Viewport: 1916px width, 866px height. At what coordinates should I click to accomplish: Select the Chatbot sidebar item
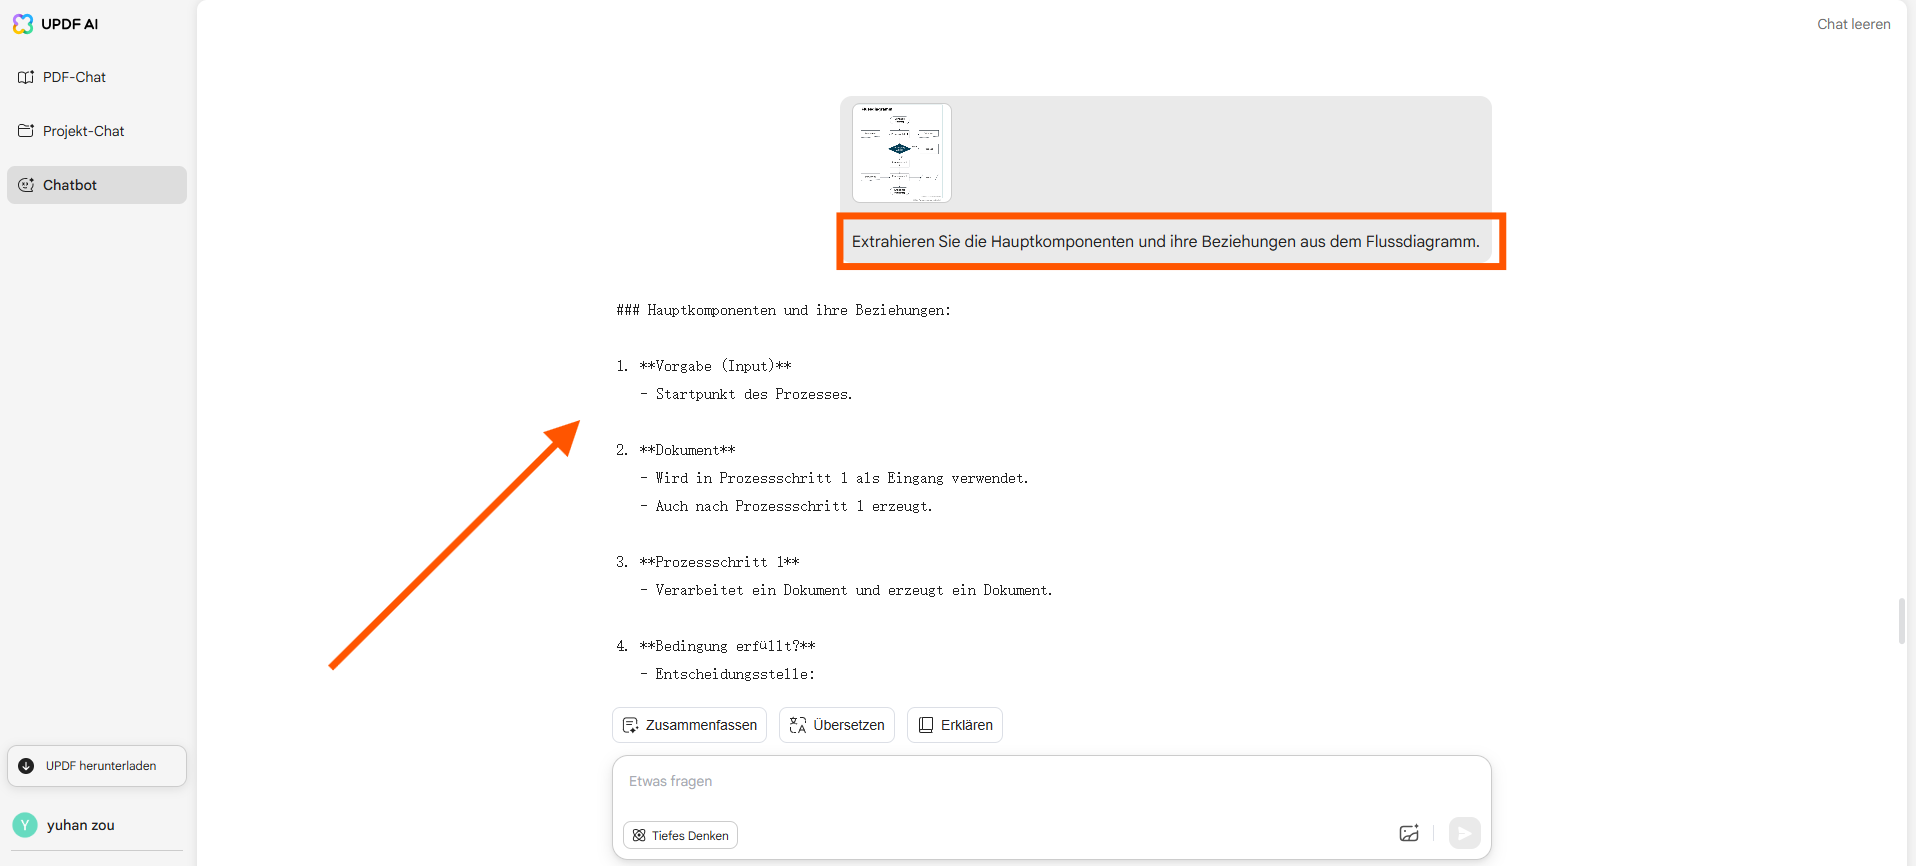point(97,185)
